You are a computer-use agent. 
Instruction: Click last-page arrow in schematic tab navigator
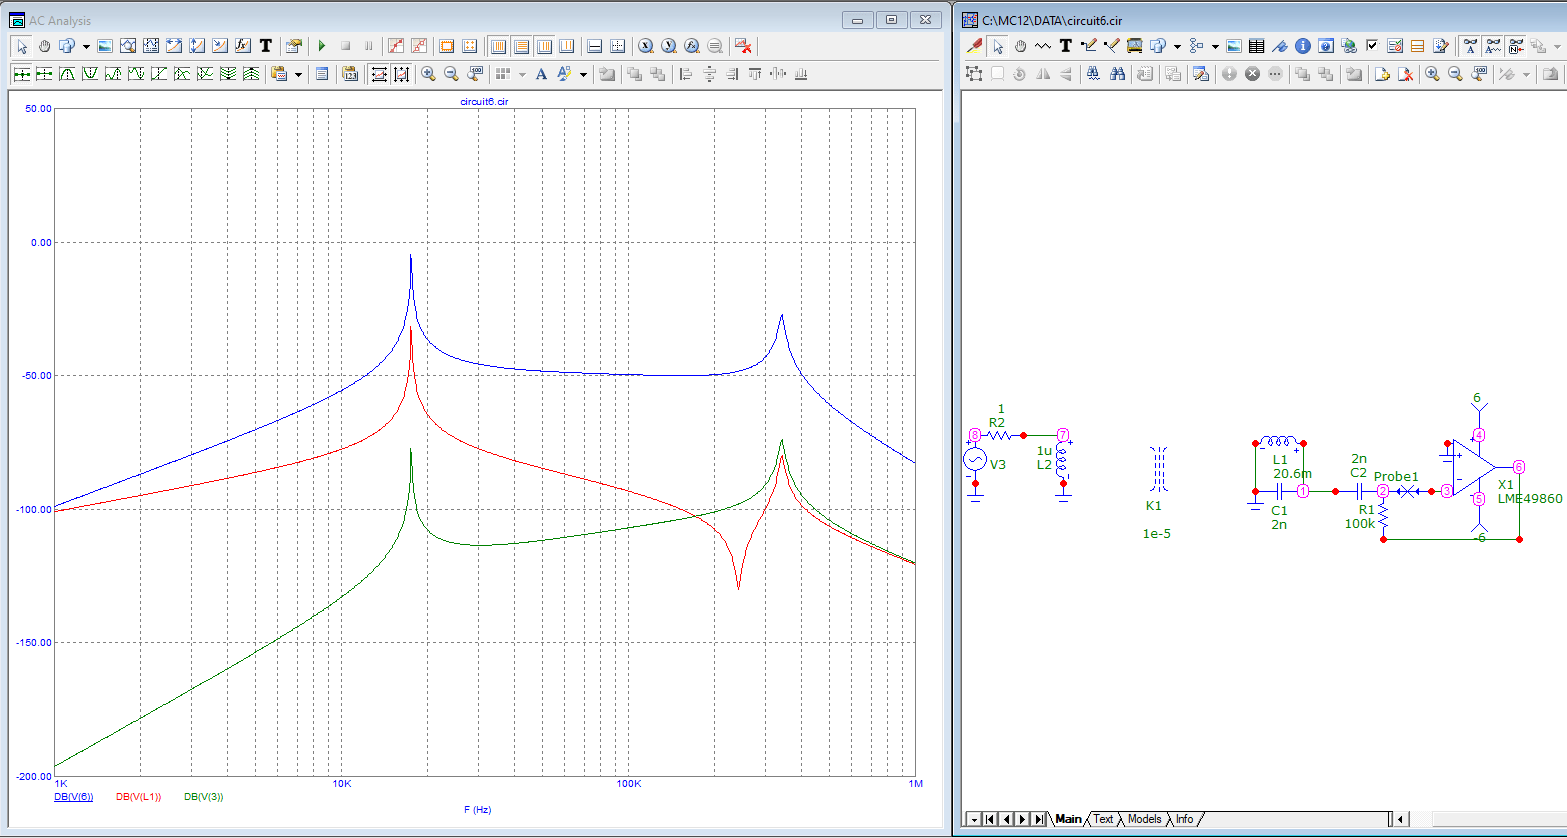point(1039,819)
